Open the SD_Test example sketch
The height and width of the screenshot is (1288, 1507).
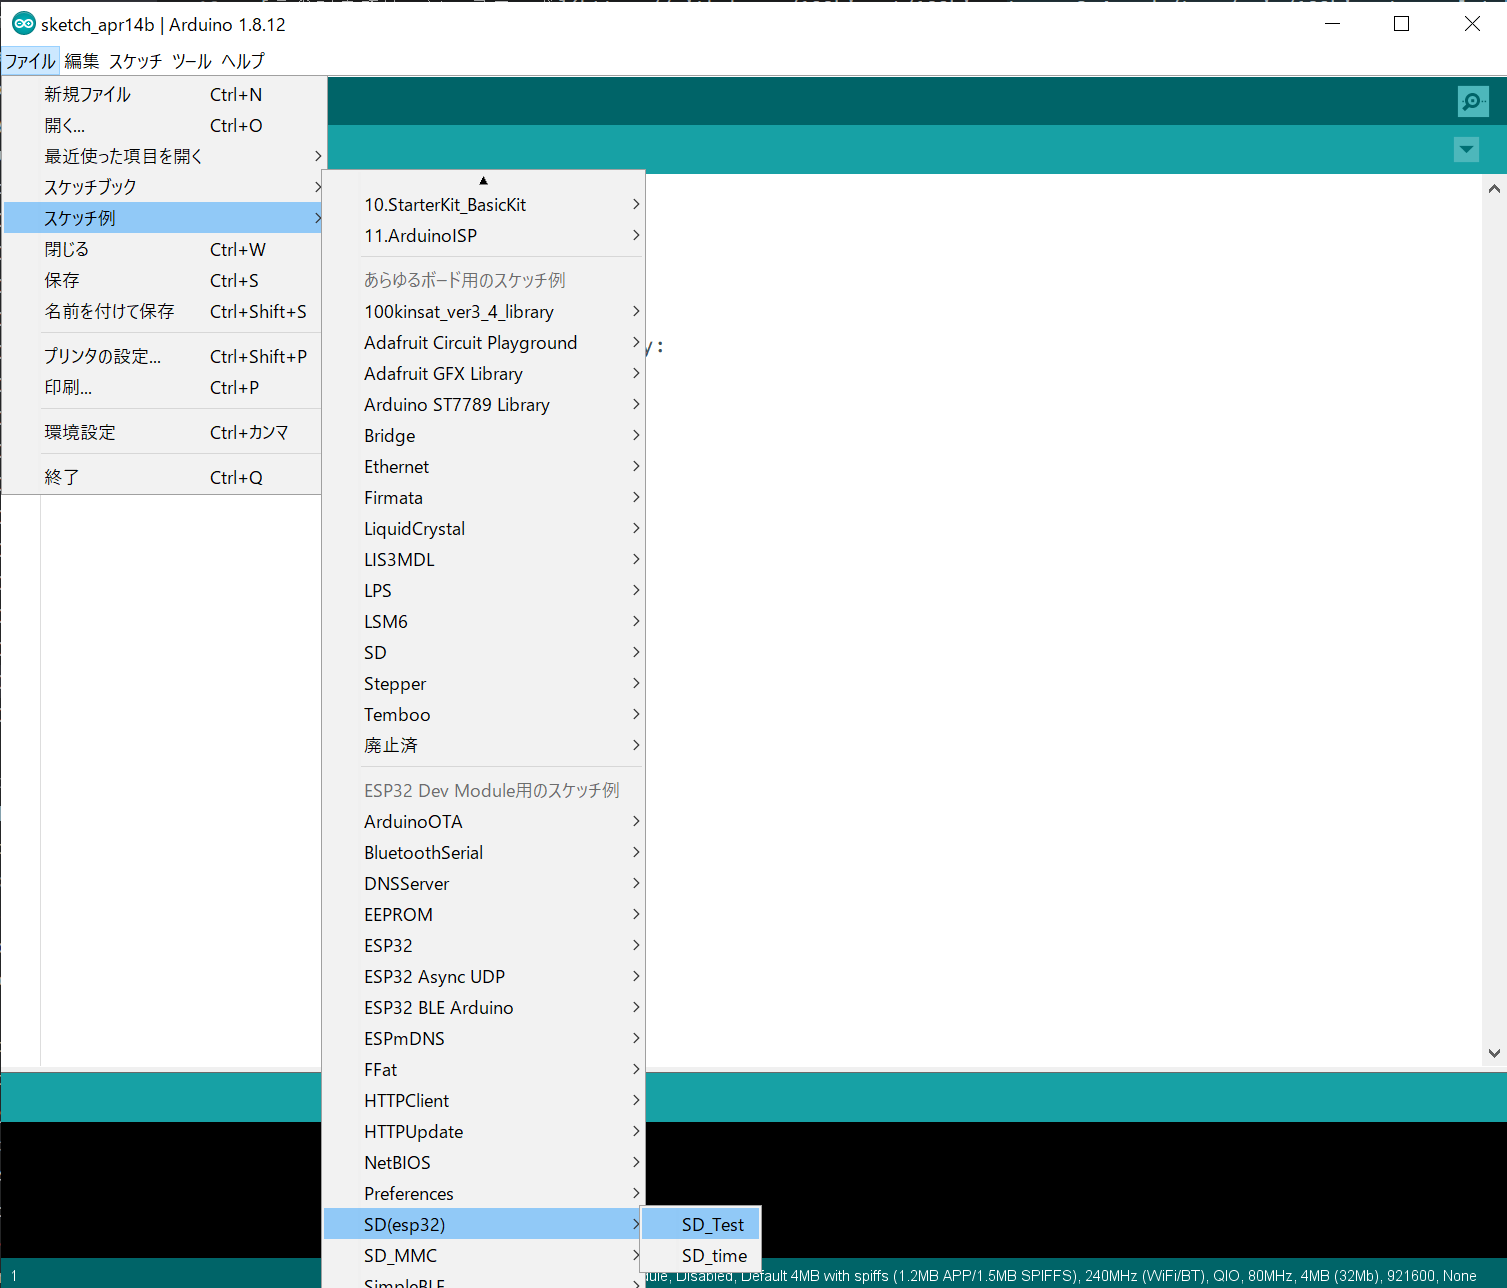[x=711, y=1224]
